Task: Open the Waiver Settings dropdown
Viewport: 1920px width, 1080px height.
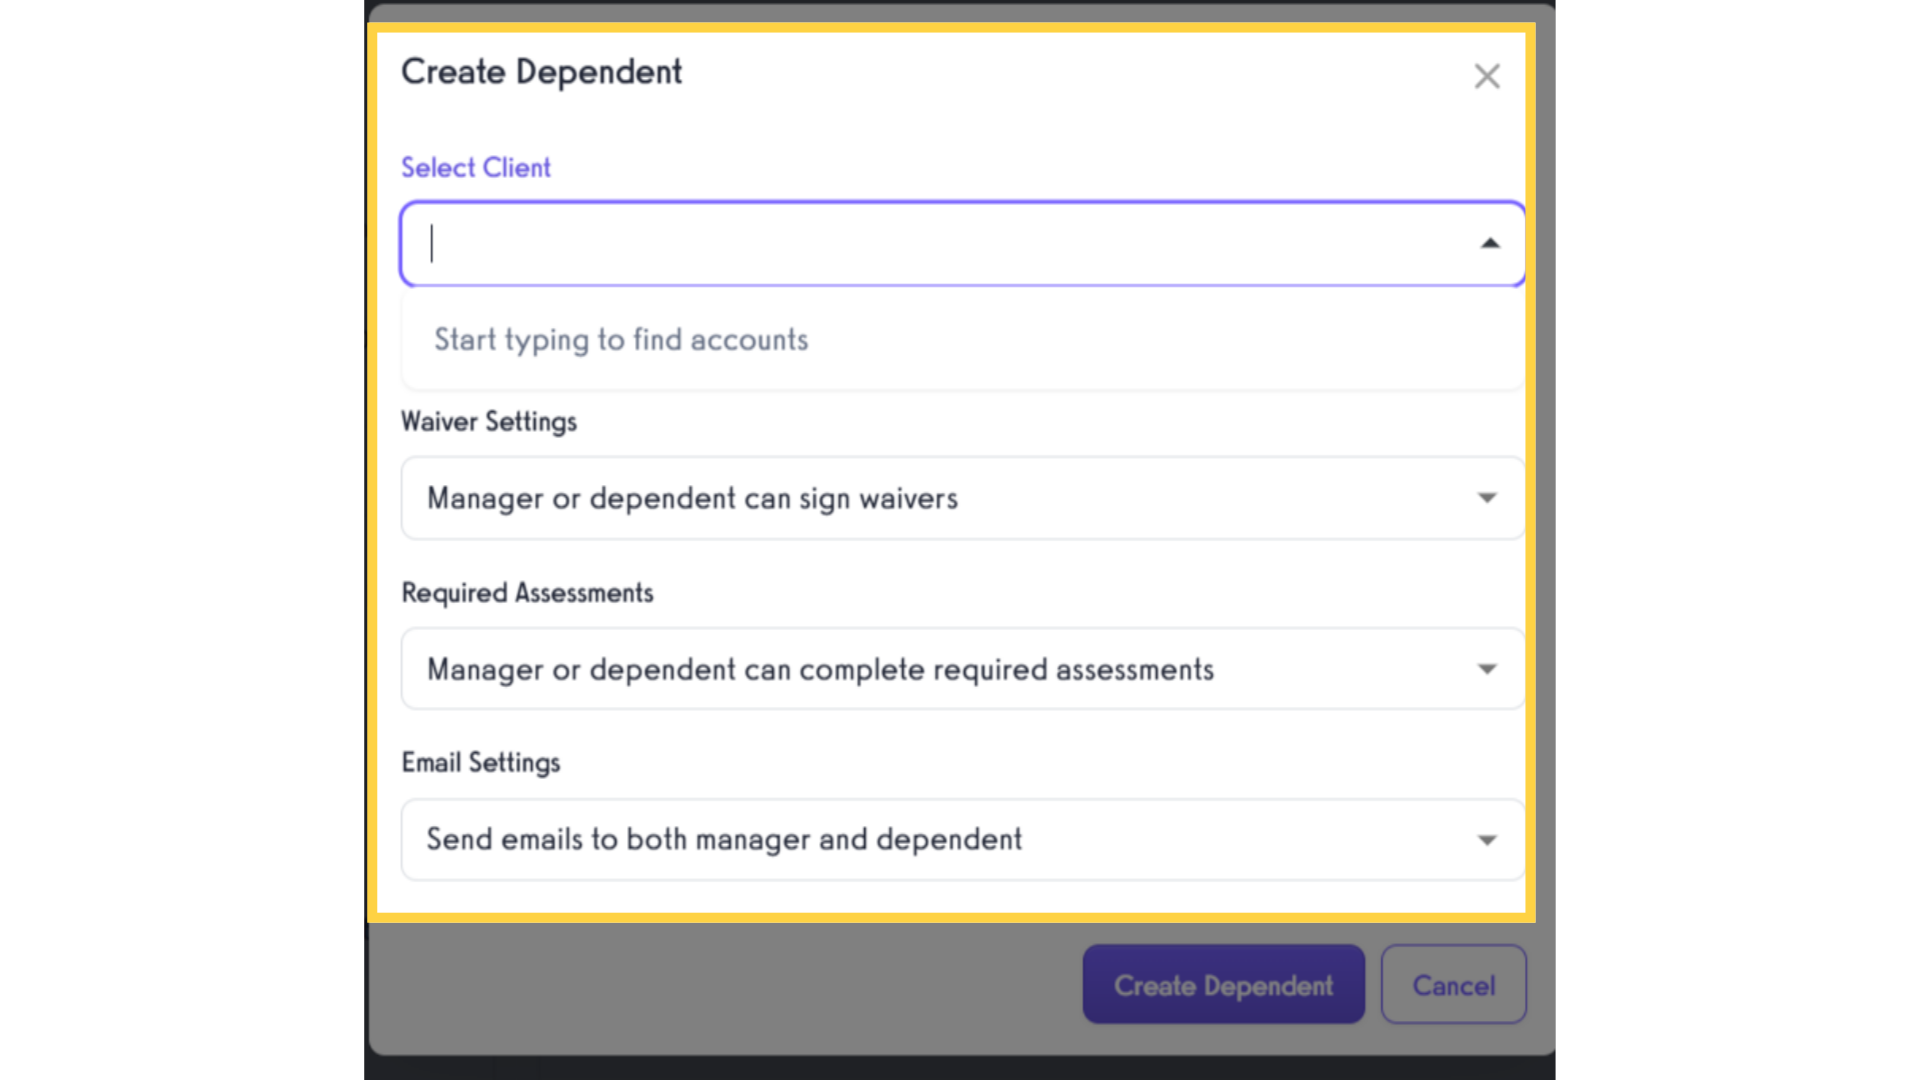Action: pyautogui.click(x=962, y=498)
